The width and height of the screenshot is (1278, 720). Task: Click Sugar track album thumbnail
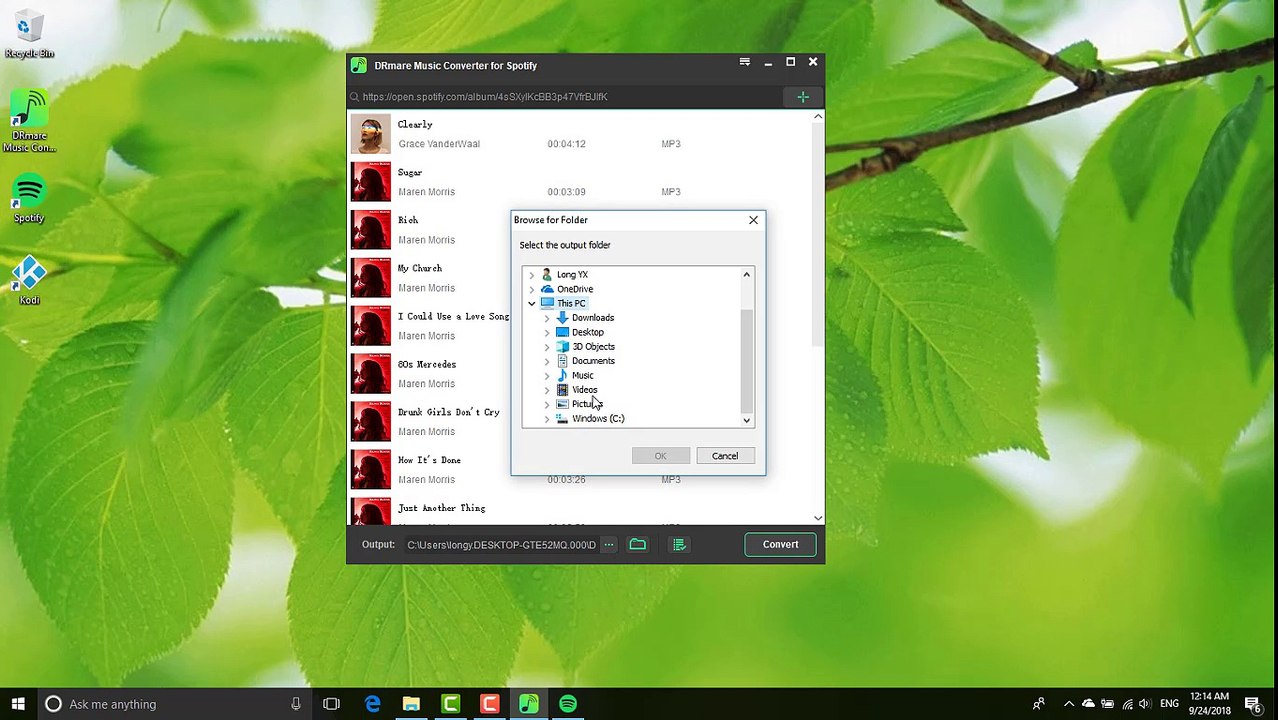370,182
